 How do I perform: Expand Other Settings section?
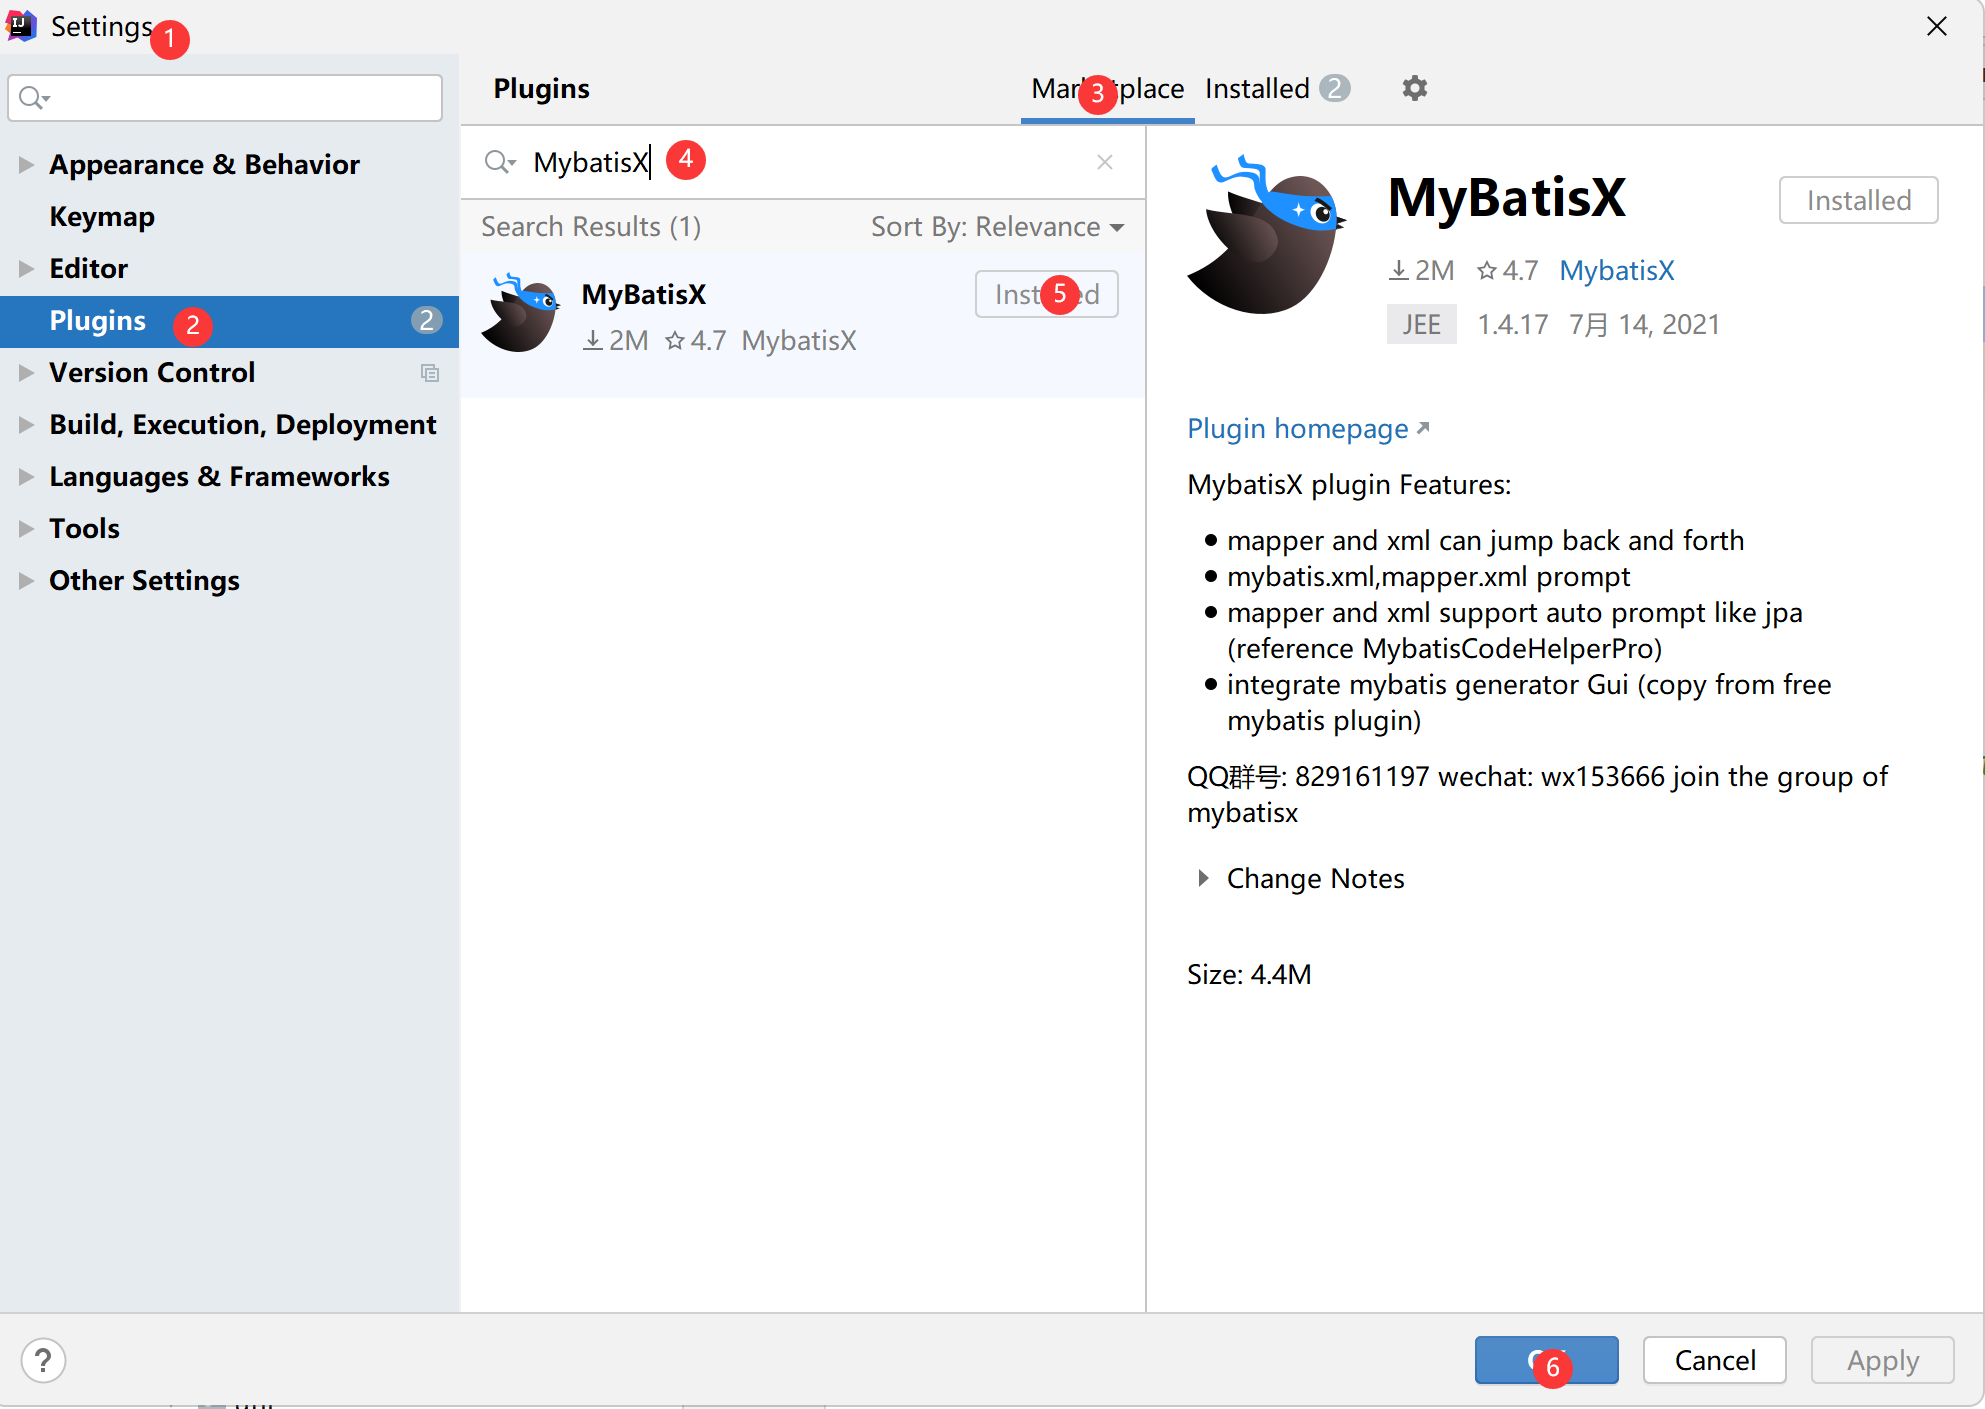(x=26, y=580)
